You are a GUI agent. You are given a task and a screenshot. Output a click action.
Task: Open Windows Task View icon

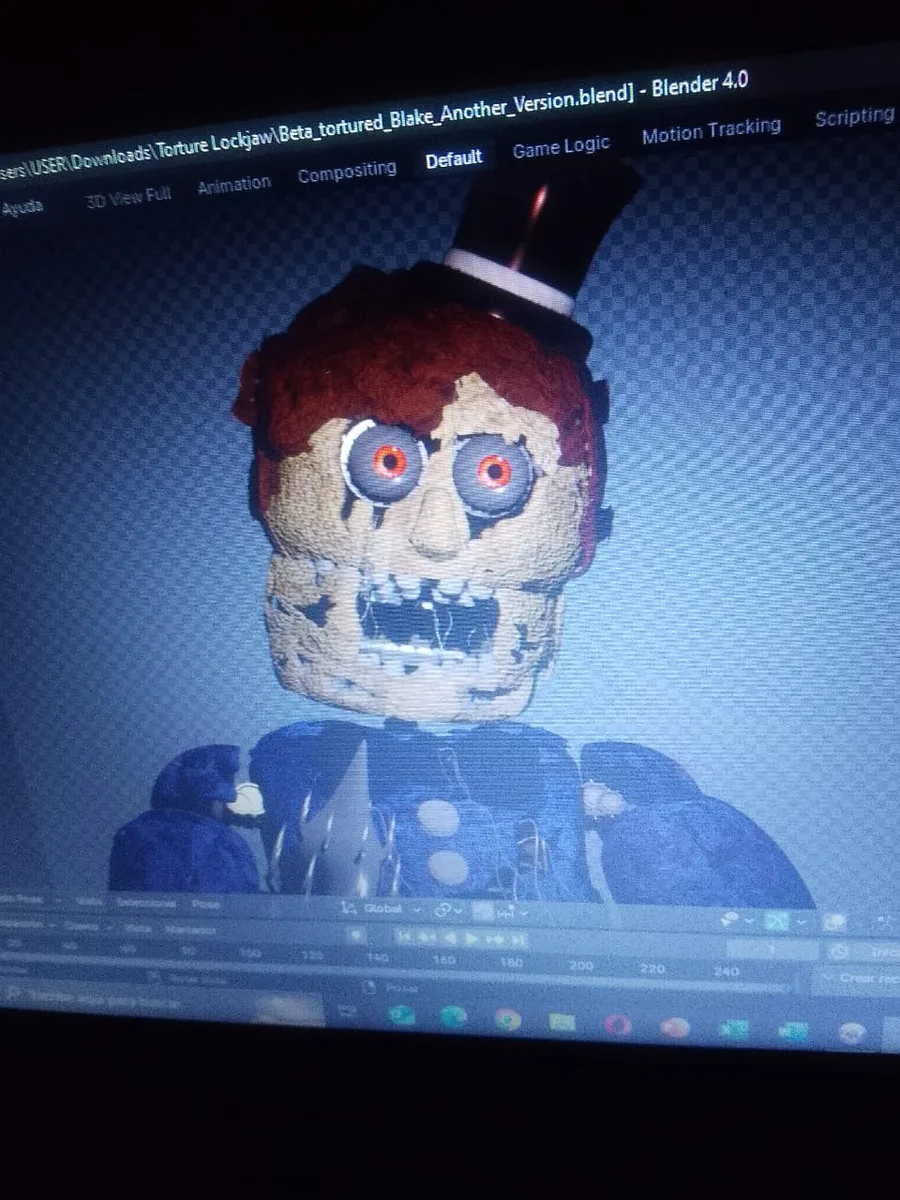348,1010
